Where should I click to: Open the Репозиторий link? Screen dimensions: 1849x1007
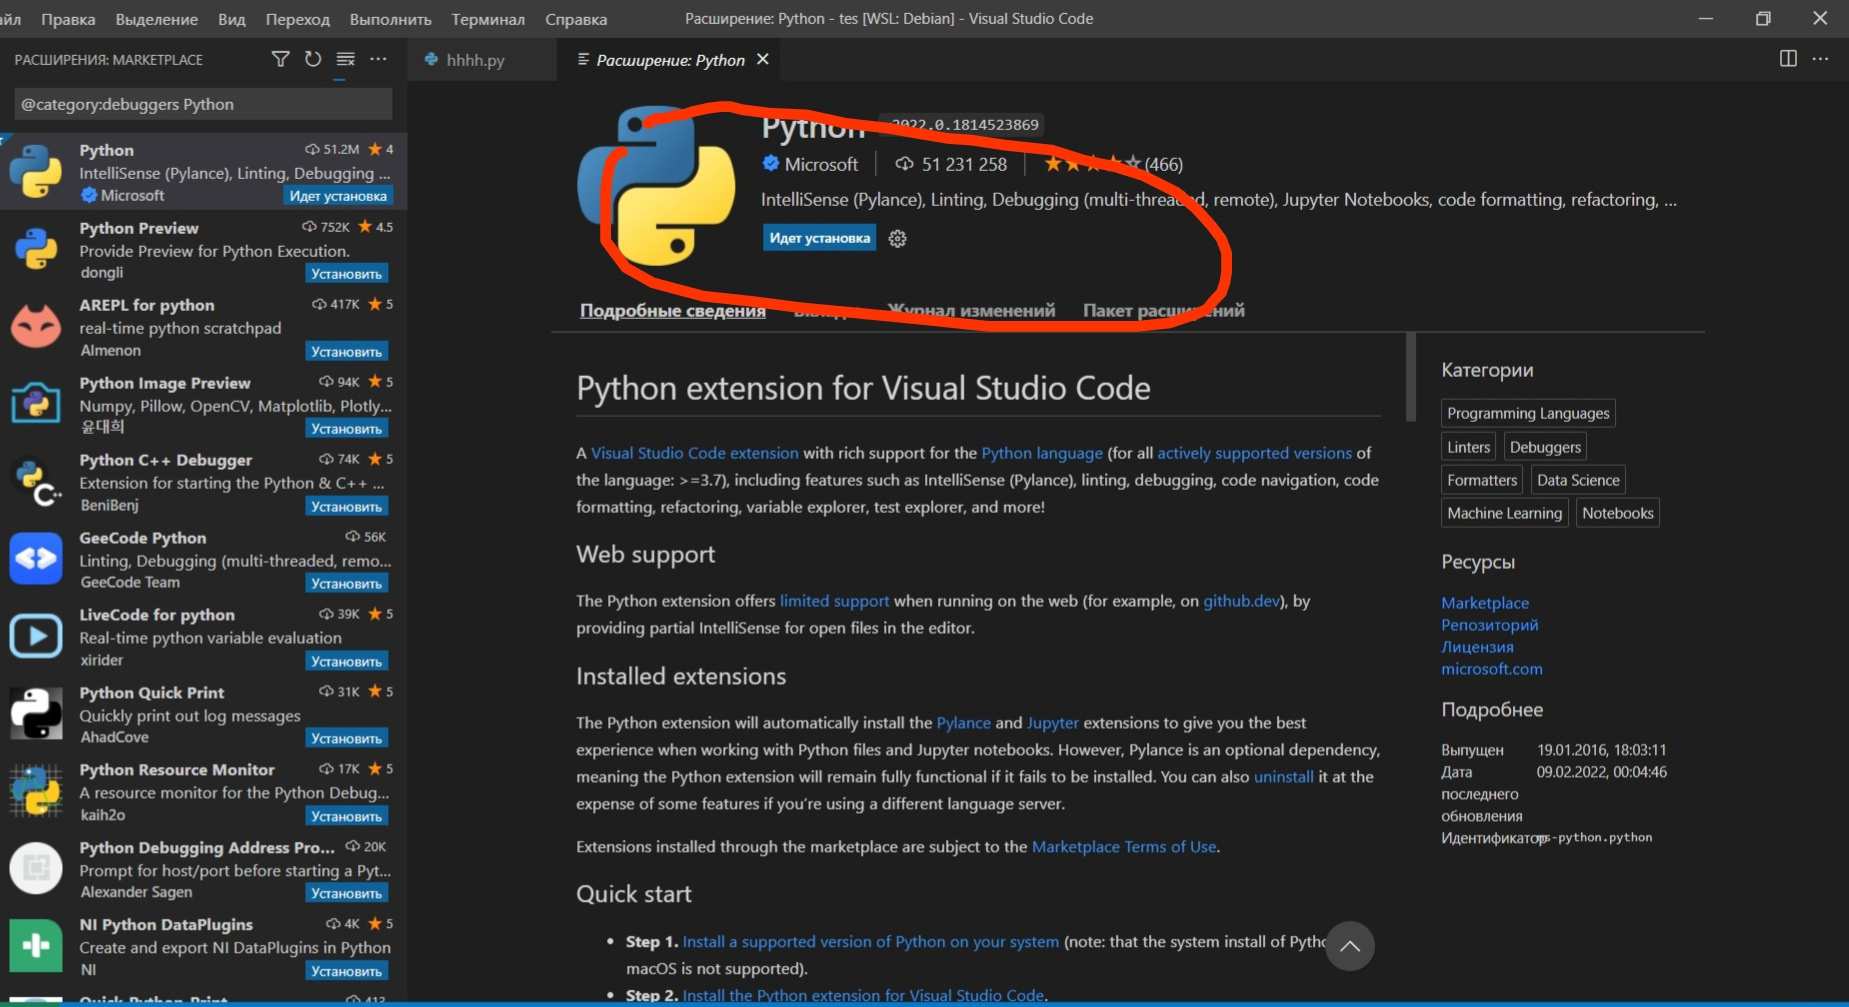click(x=1490, y=625)
